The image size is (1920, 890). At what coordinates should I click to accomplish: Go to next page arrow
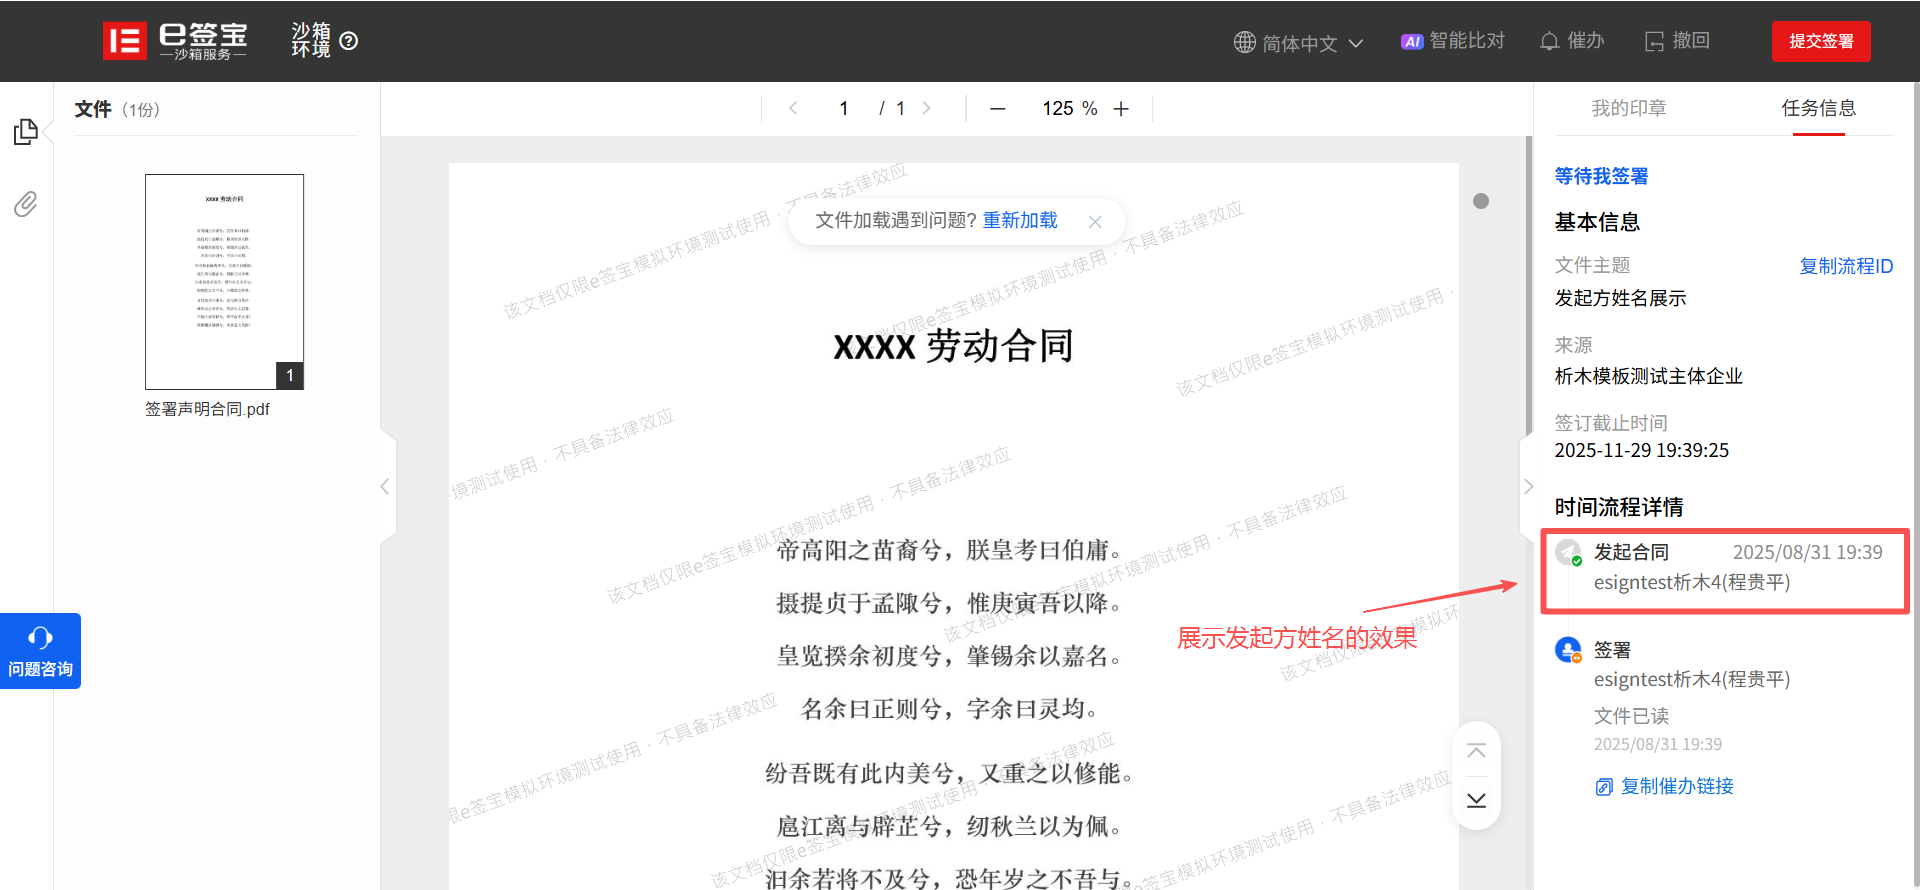927,108
